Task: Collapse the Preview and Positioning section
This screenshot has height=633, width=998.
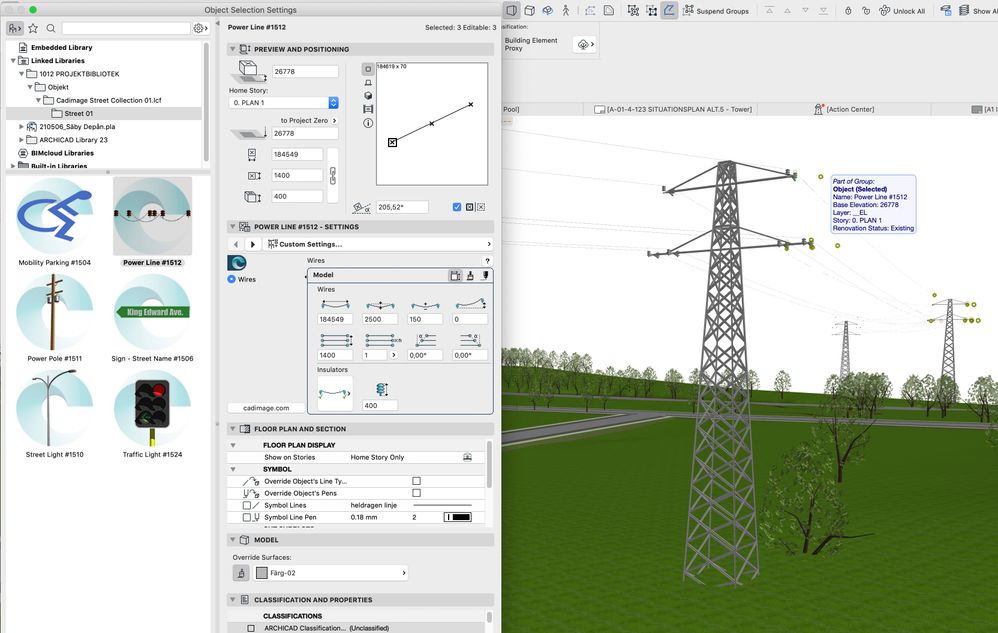Action: [233, 49]
